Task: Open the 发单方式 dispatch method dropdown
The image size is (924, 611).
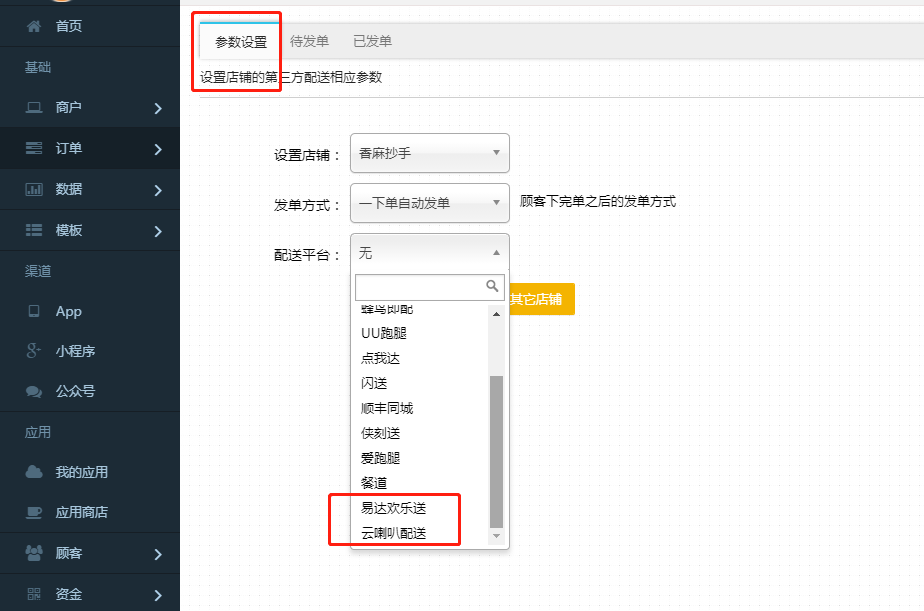Action: click(x=429, y=203)
